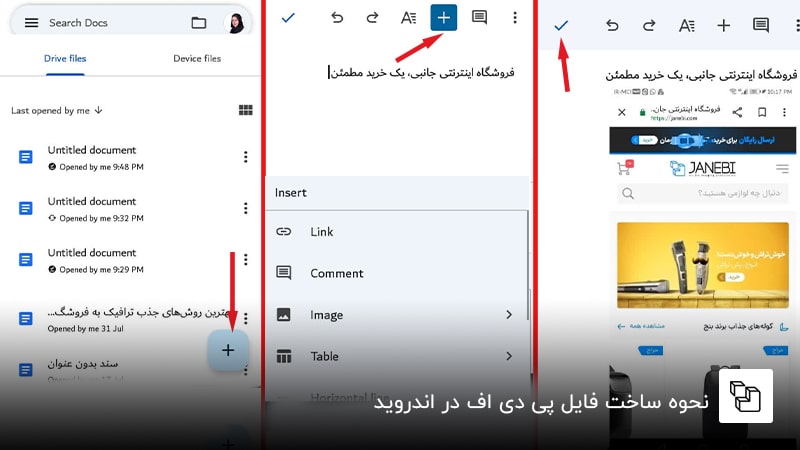Open more options for 9:29 PM document
This screenshot has width=800, height=450.
(245, 260)
